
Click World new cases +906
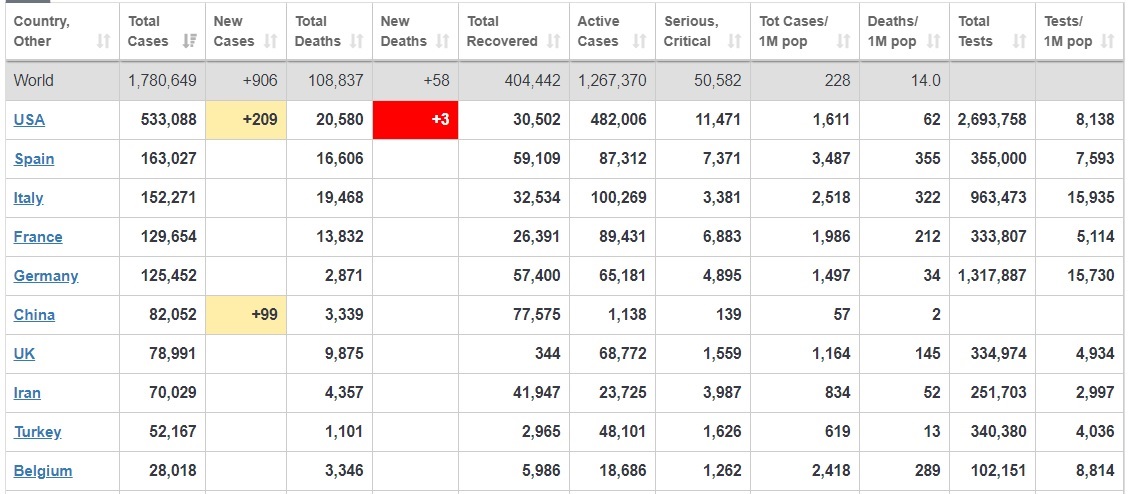pos(259,80)
